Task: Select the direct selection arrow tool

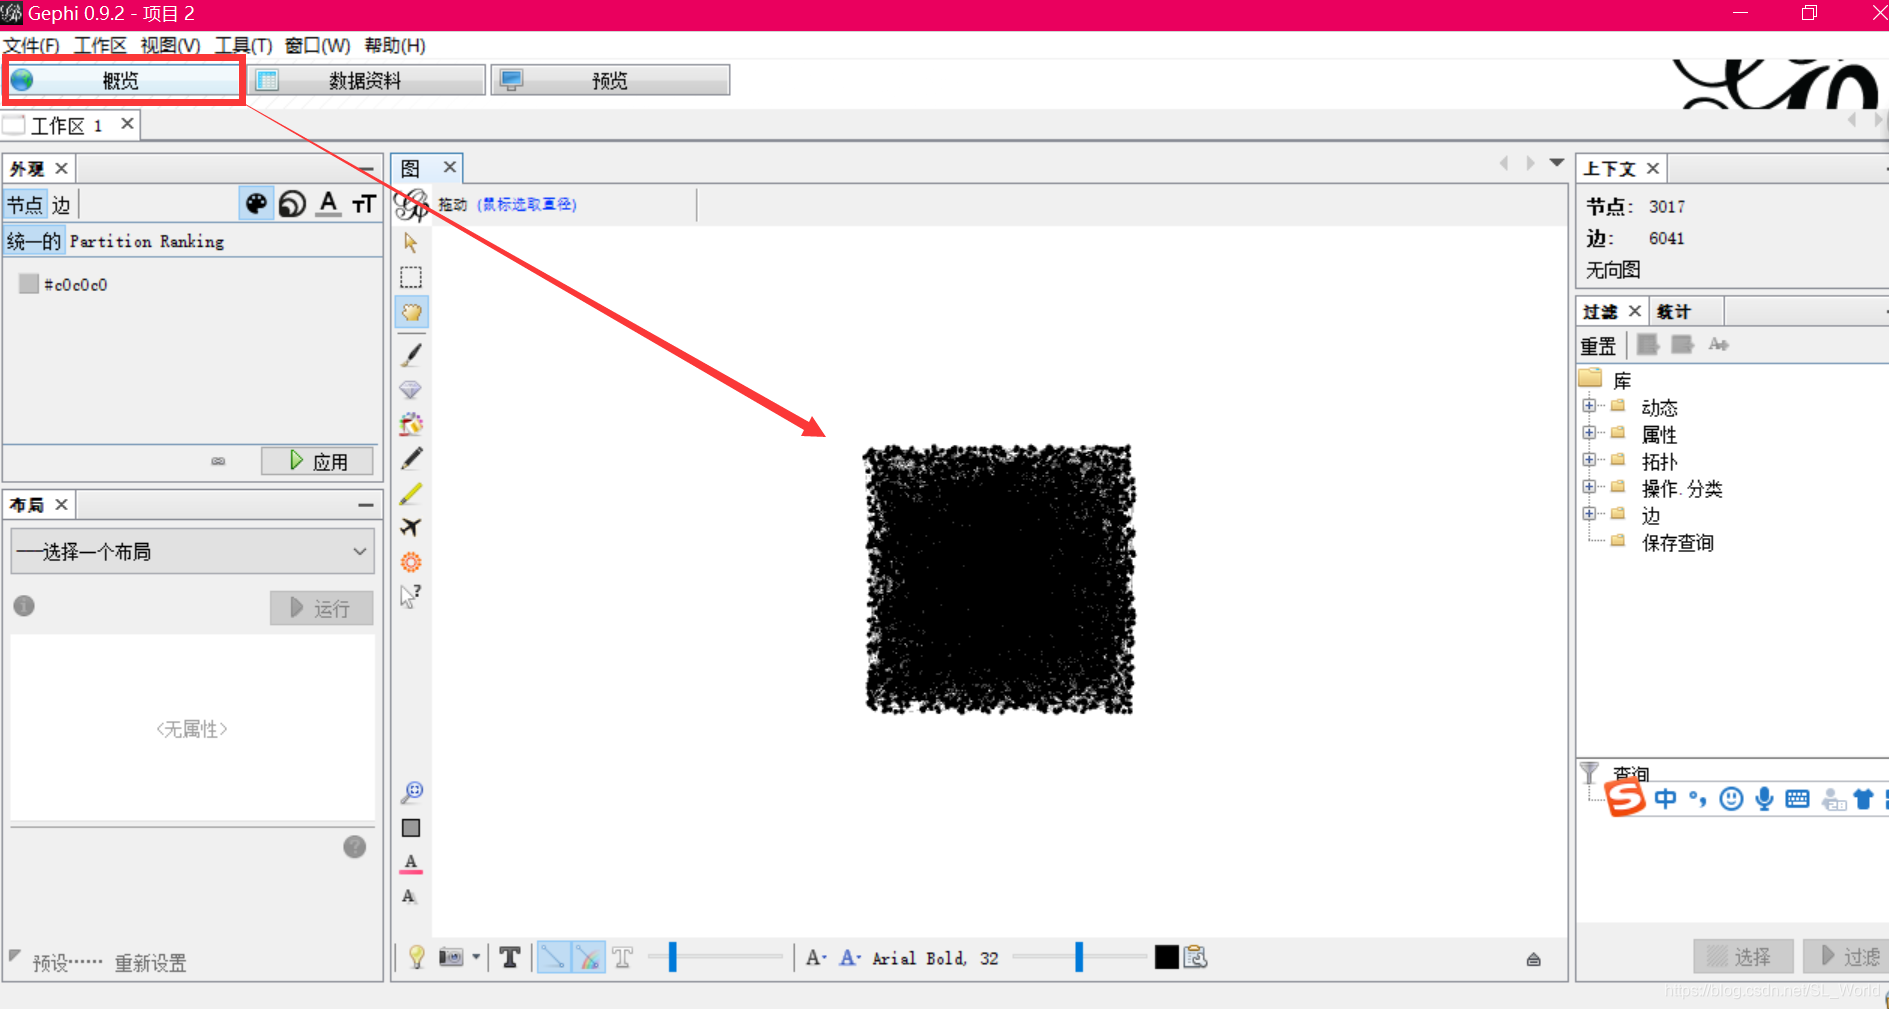Action: (x=411, y=243)
